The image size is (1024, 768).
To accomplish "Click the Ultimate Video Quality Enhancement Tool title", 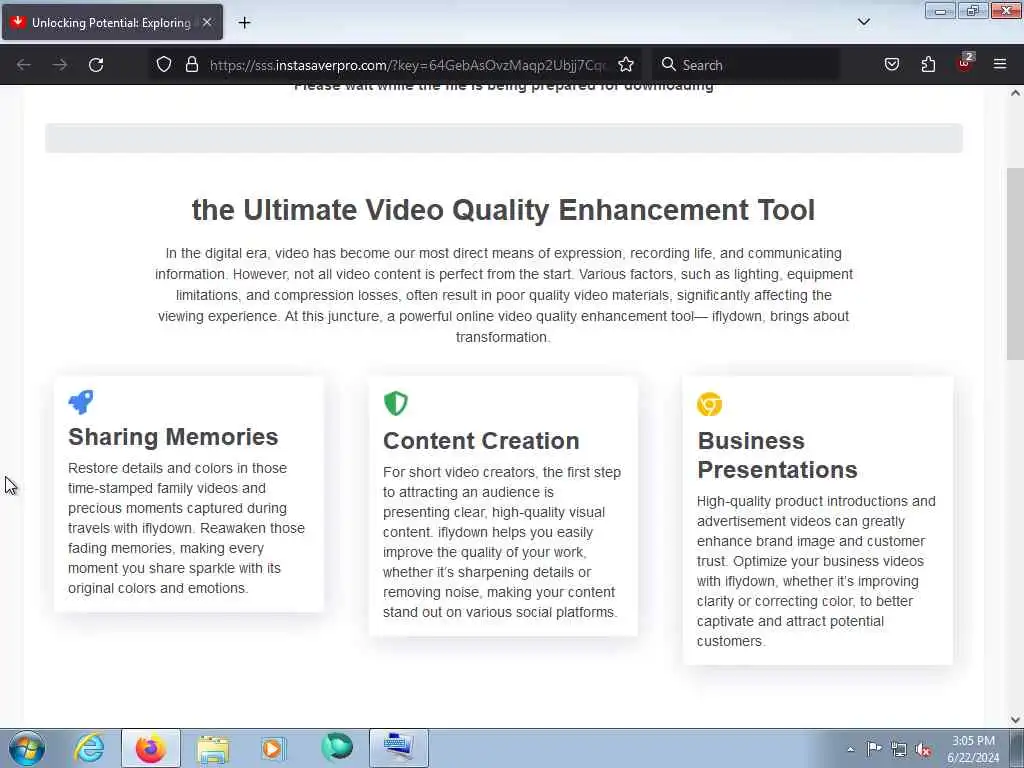I will click(504, 210).
